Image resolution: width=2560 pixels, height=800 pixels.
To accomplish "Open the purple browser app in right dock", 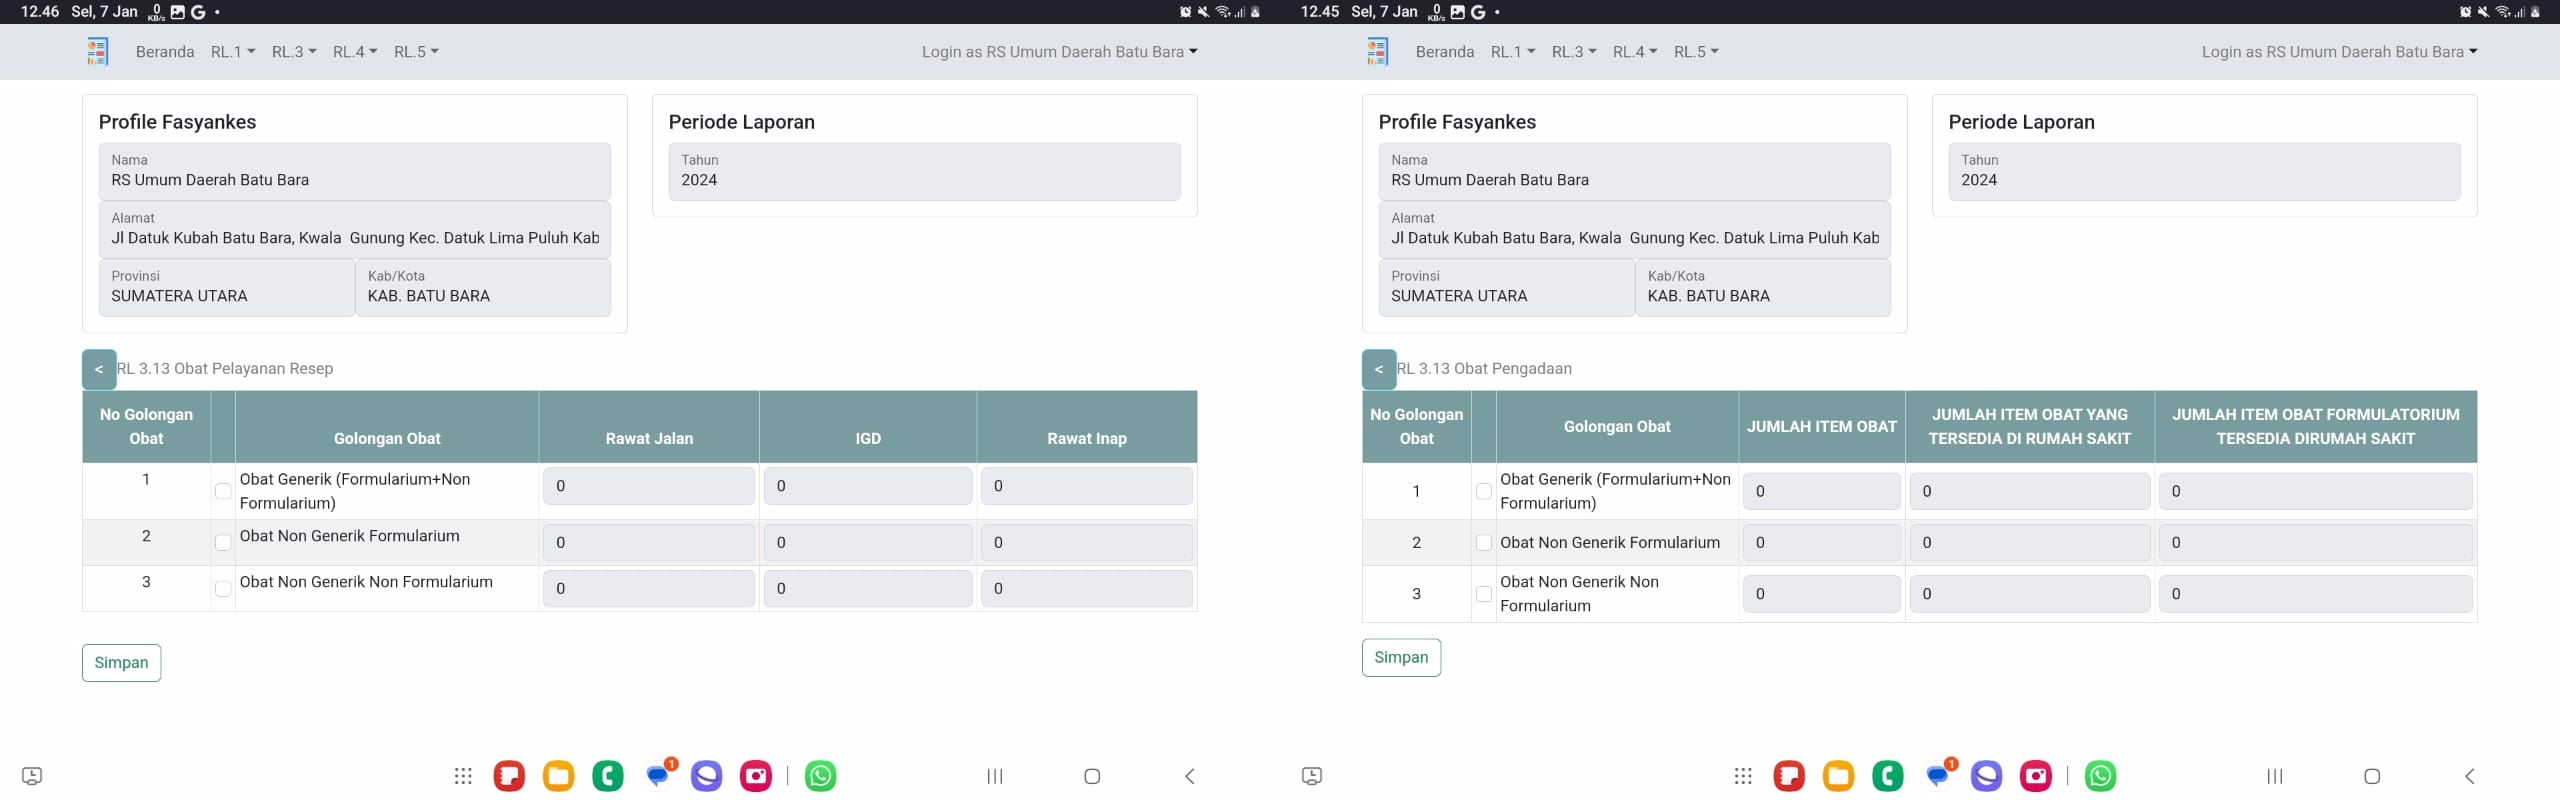I will pyautogui.click(x=1987, y=776).
